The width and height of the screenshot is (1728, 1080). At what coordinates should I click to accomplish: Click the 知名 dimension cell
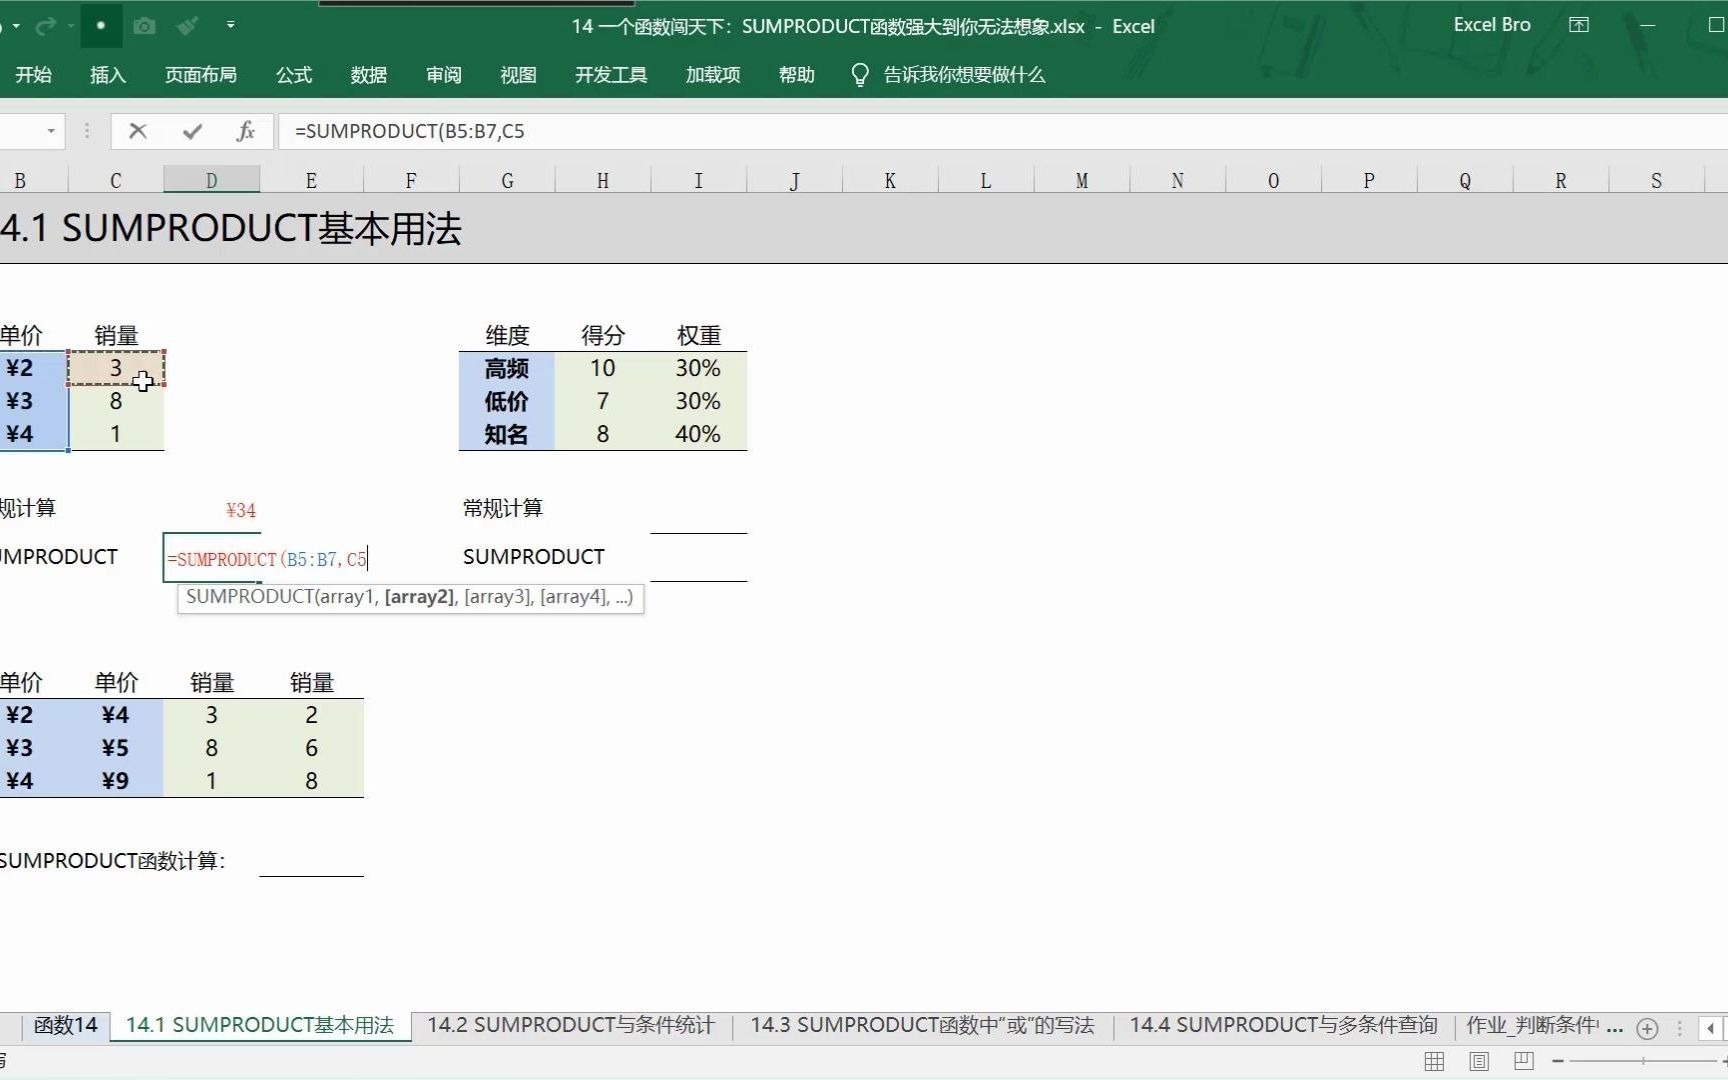tap(507, 434)
